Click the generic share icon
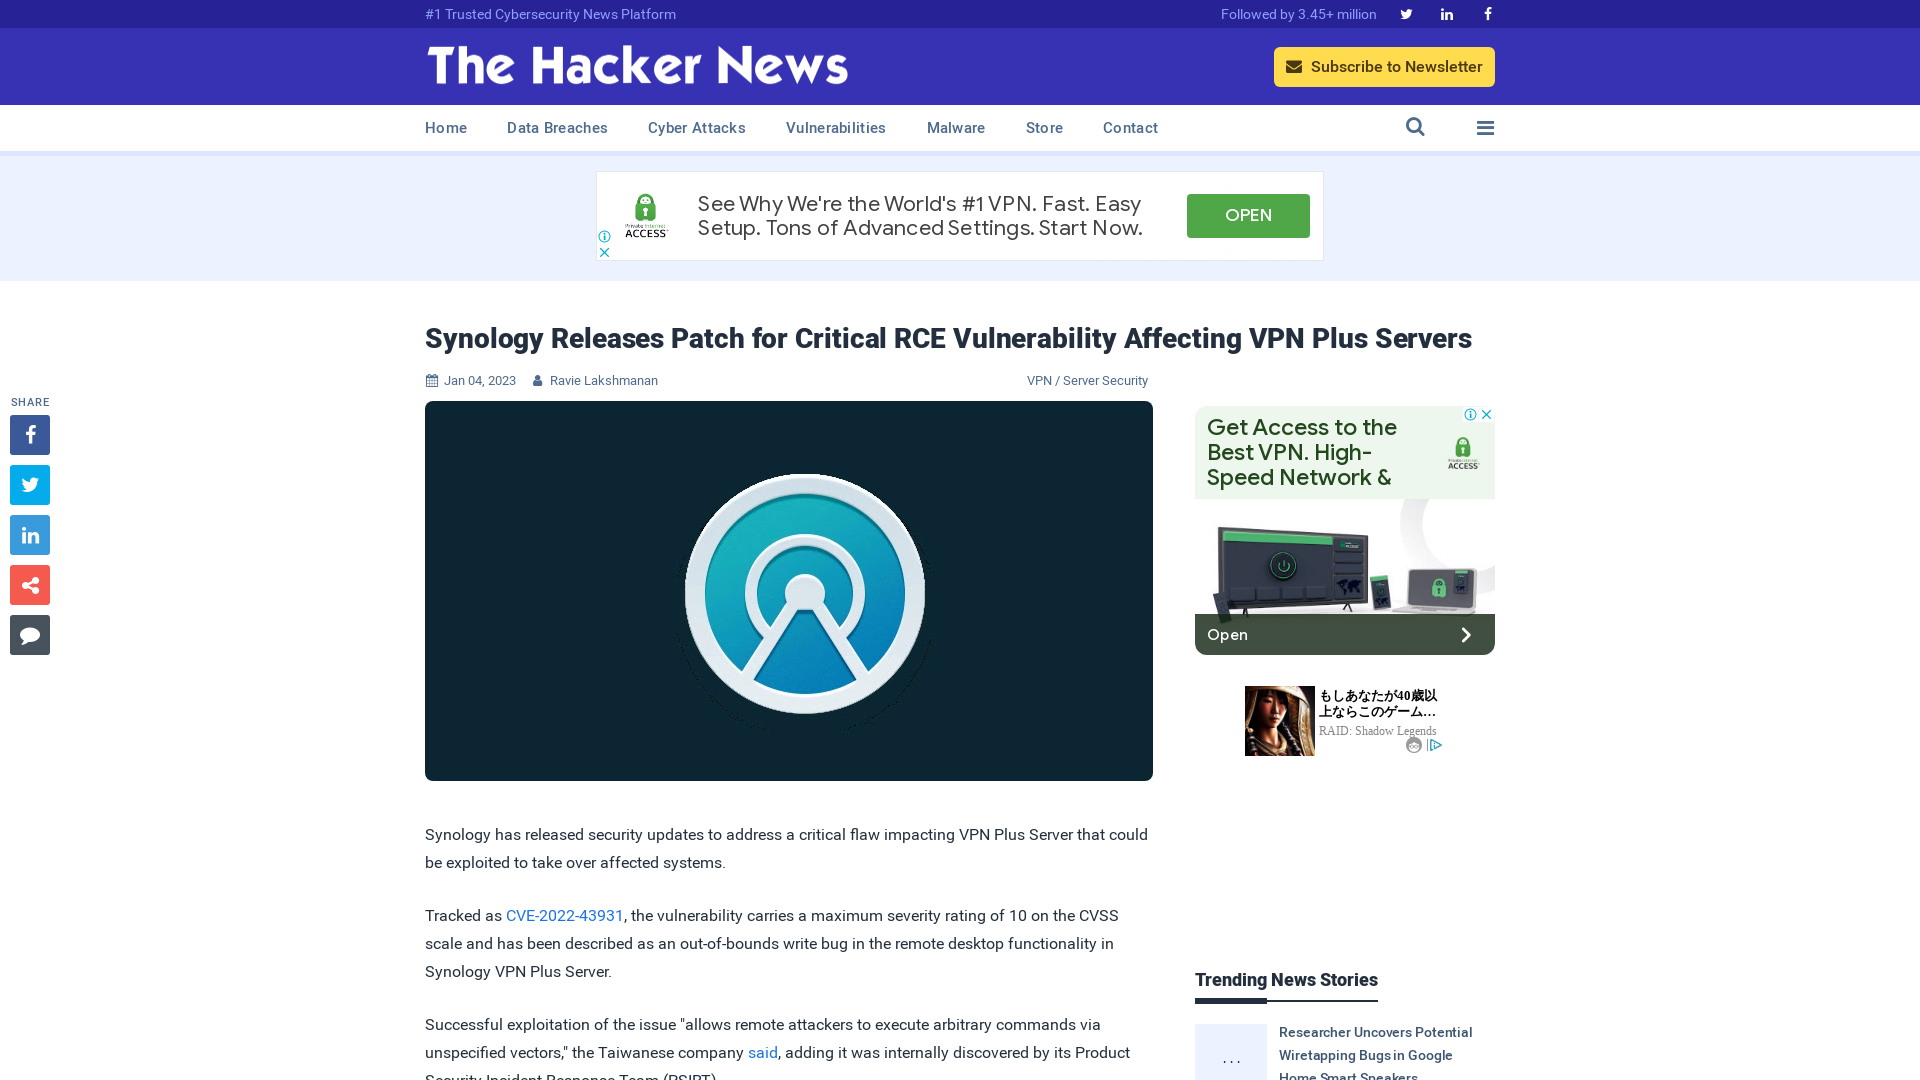Viewport: 1920px width, 1080px height. point(29,584)
